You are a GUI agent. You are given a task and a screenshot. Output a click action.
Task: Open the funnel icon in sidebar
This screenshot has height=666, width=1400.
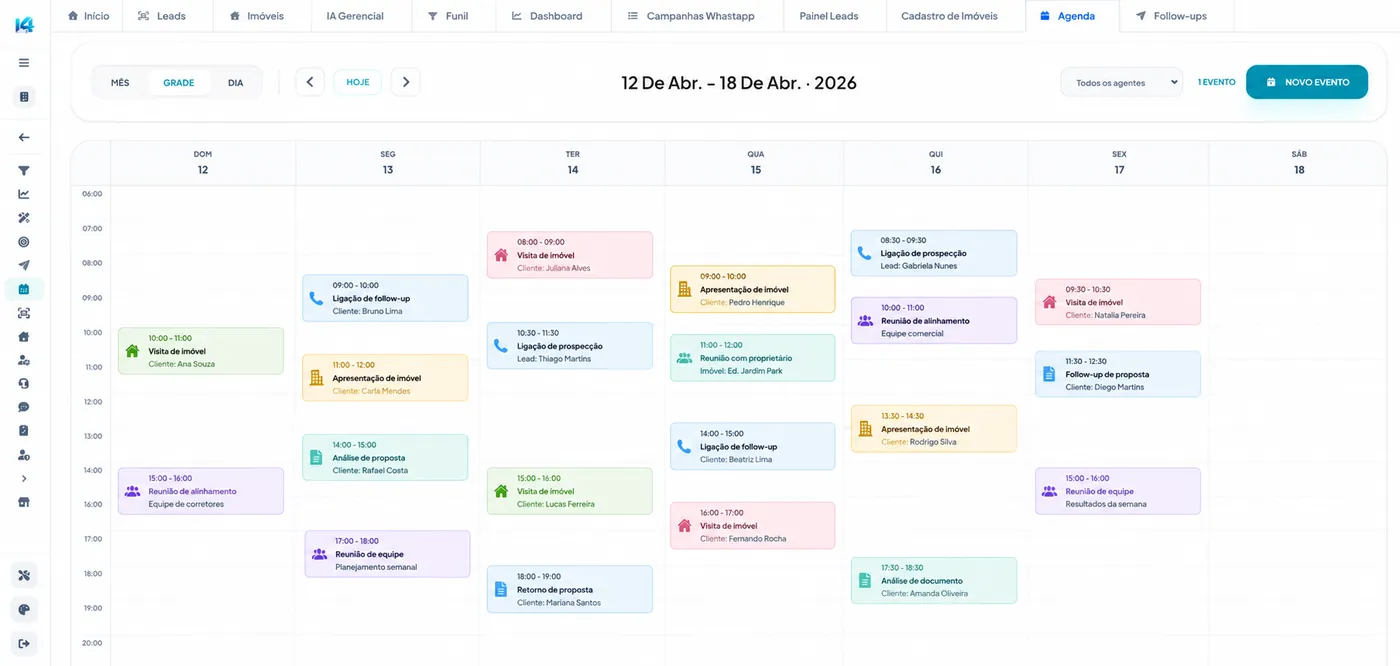click(24, 171)
